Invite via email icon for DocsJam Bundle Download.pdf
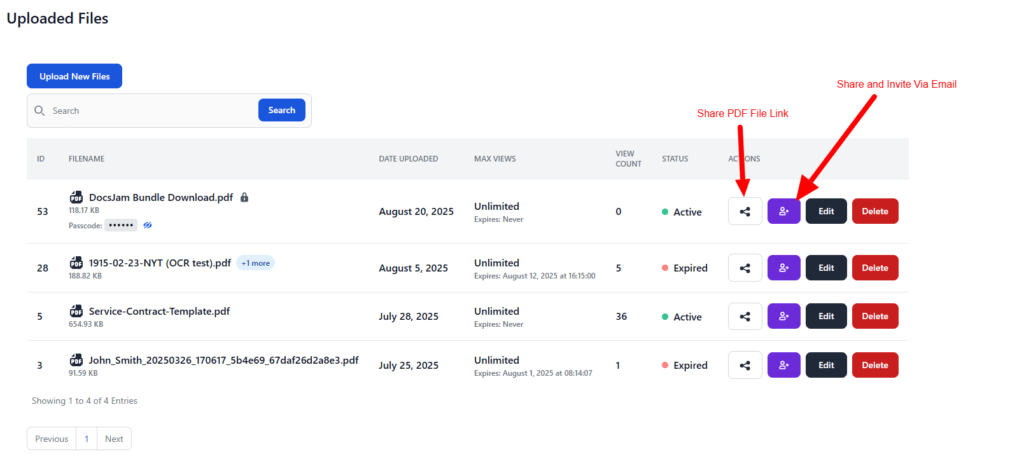 (x=784, y=212)
